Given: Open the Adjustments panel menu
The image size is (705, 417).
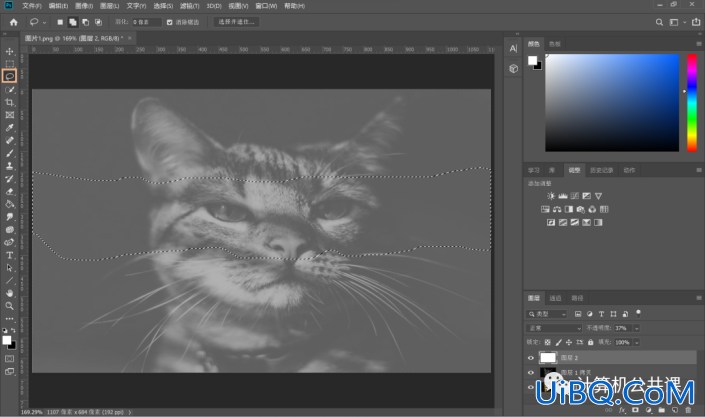Looking at the screenshot, I should click(x=699, y=170).
